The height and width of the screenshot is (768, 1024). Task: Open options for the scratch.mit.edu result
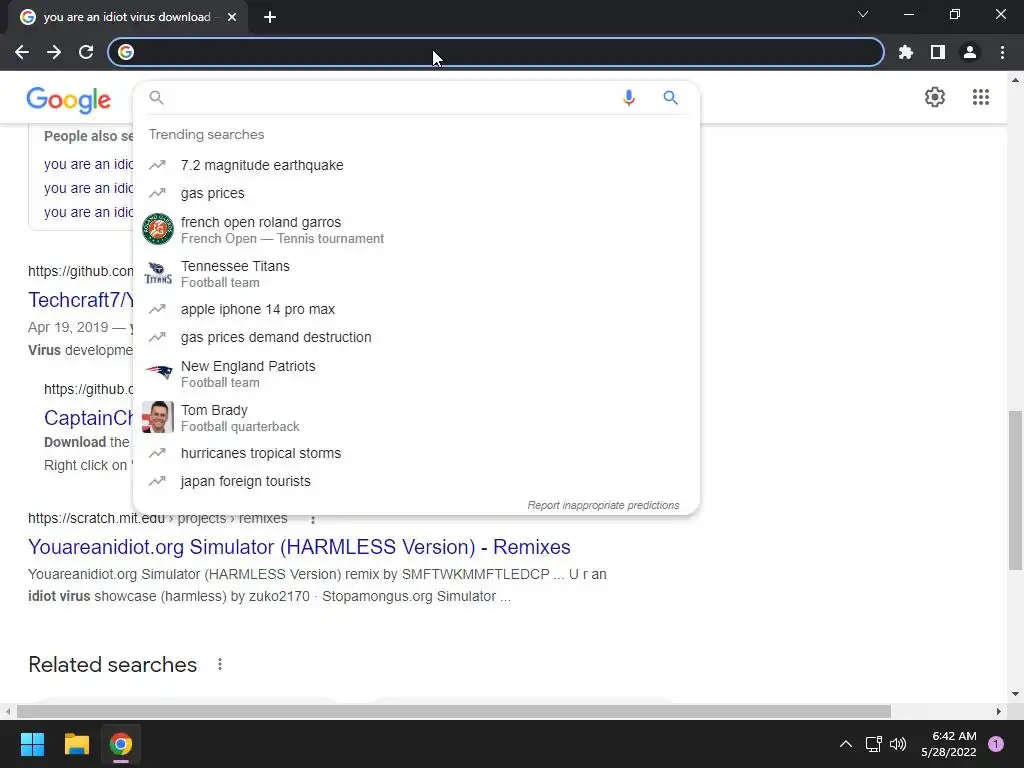tap(313, 519)
